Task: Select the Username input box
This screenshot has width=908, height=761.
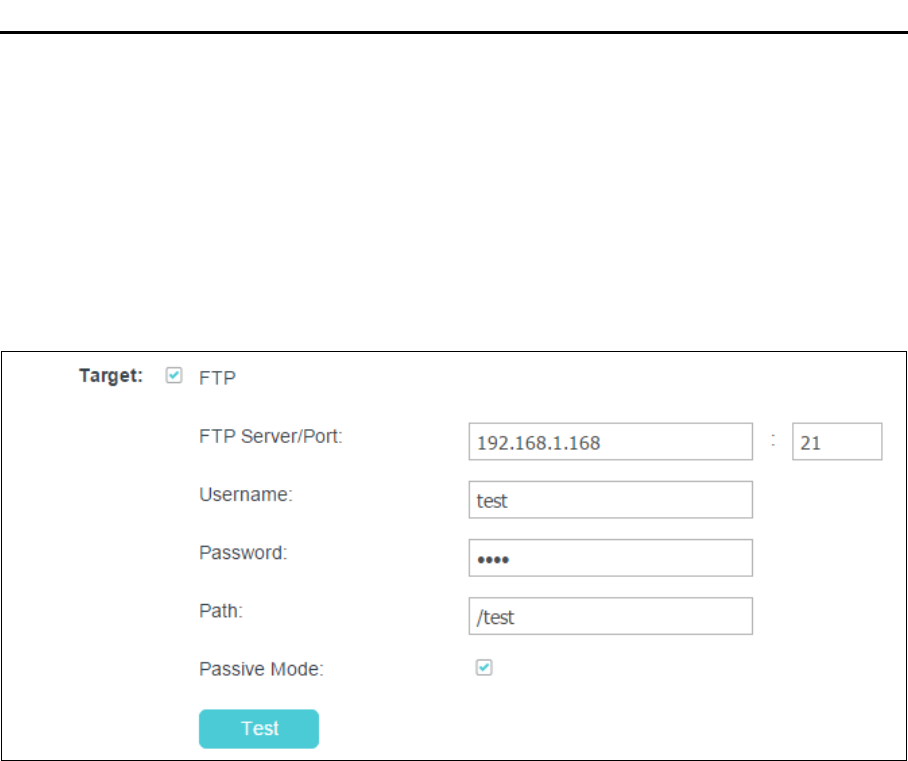Action: click(610, 500)
